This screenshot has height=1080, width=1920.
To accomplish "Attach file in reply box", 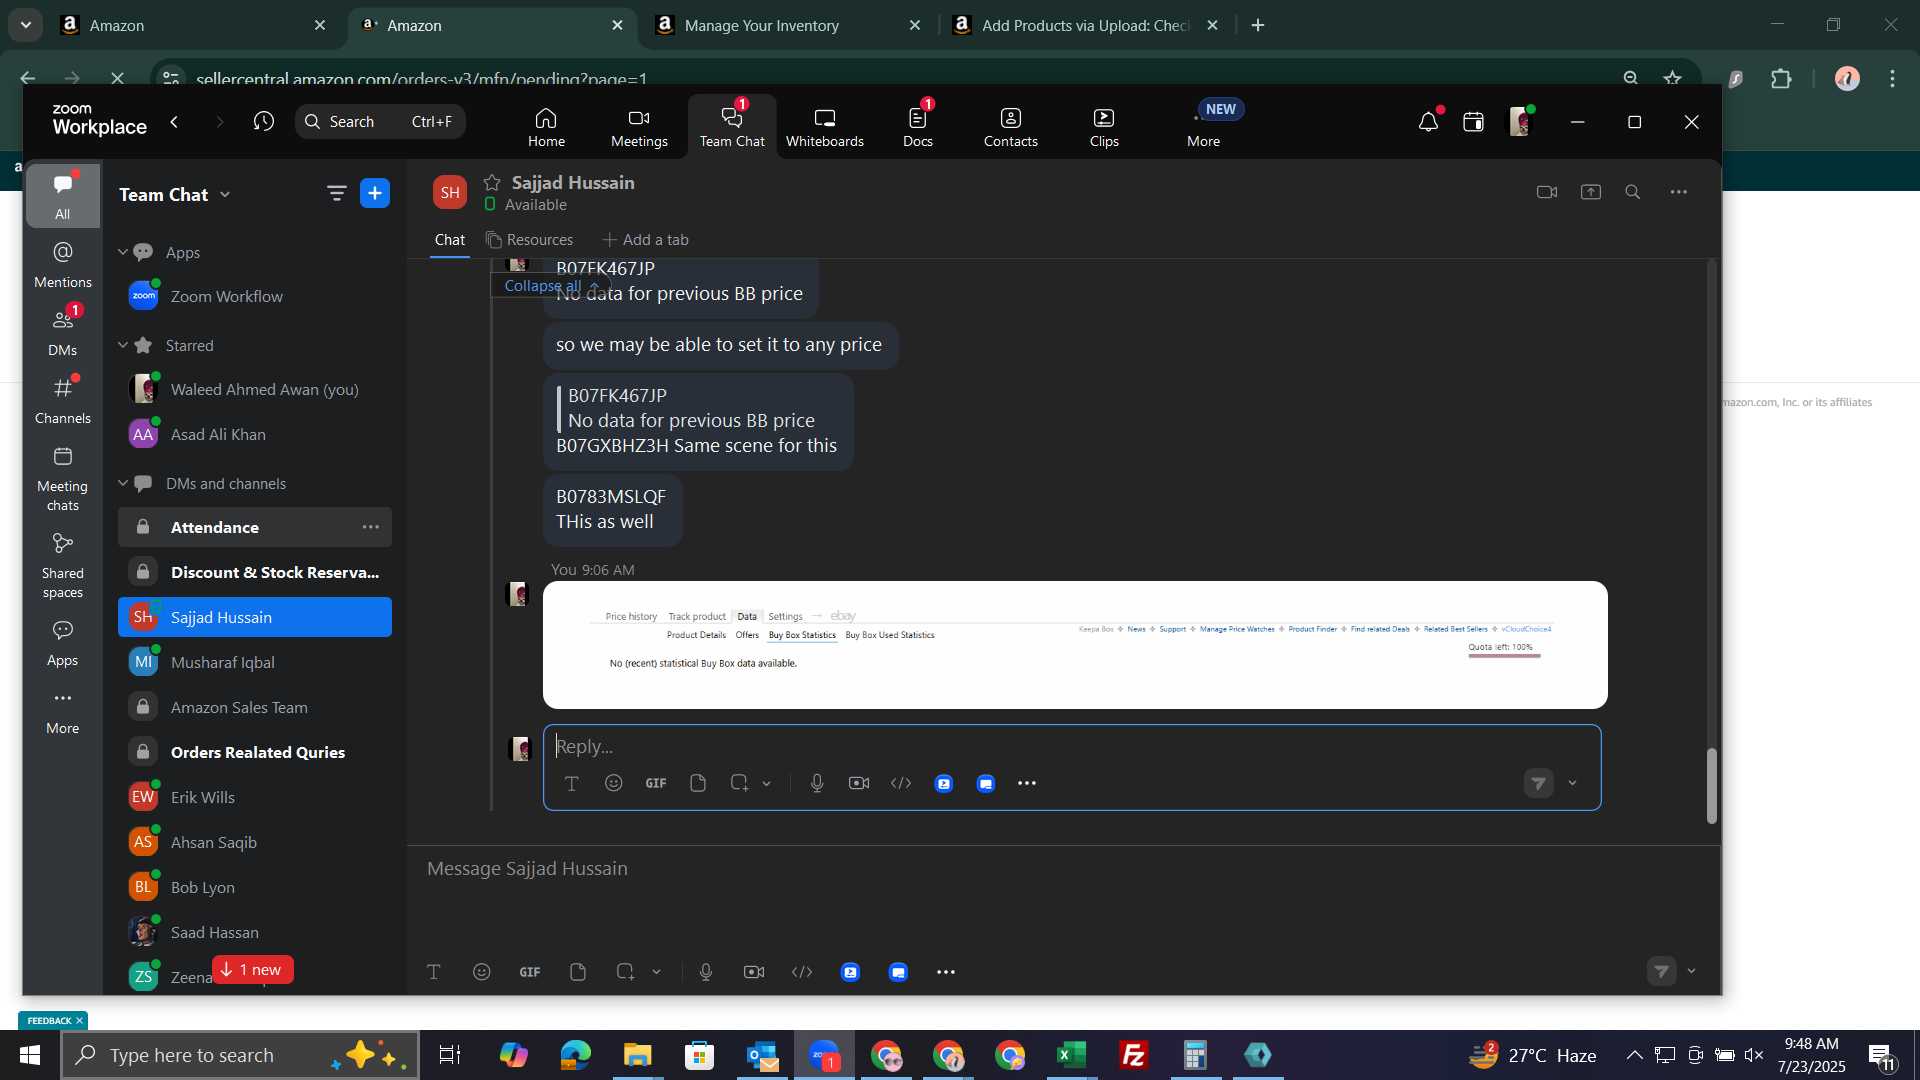I will click(698, 784).
